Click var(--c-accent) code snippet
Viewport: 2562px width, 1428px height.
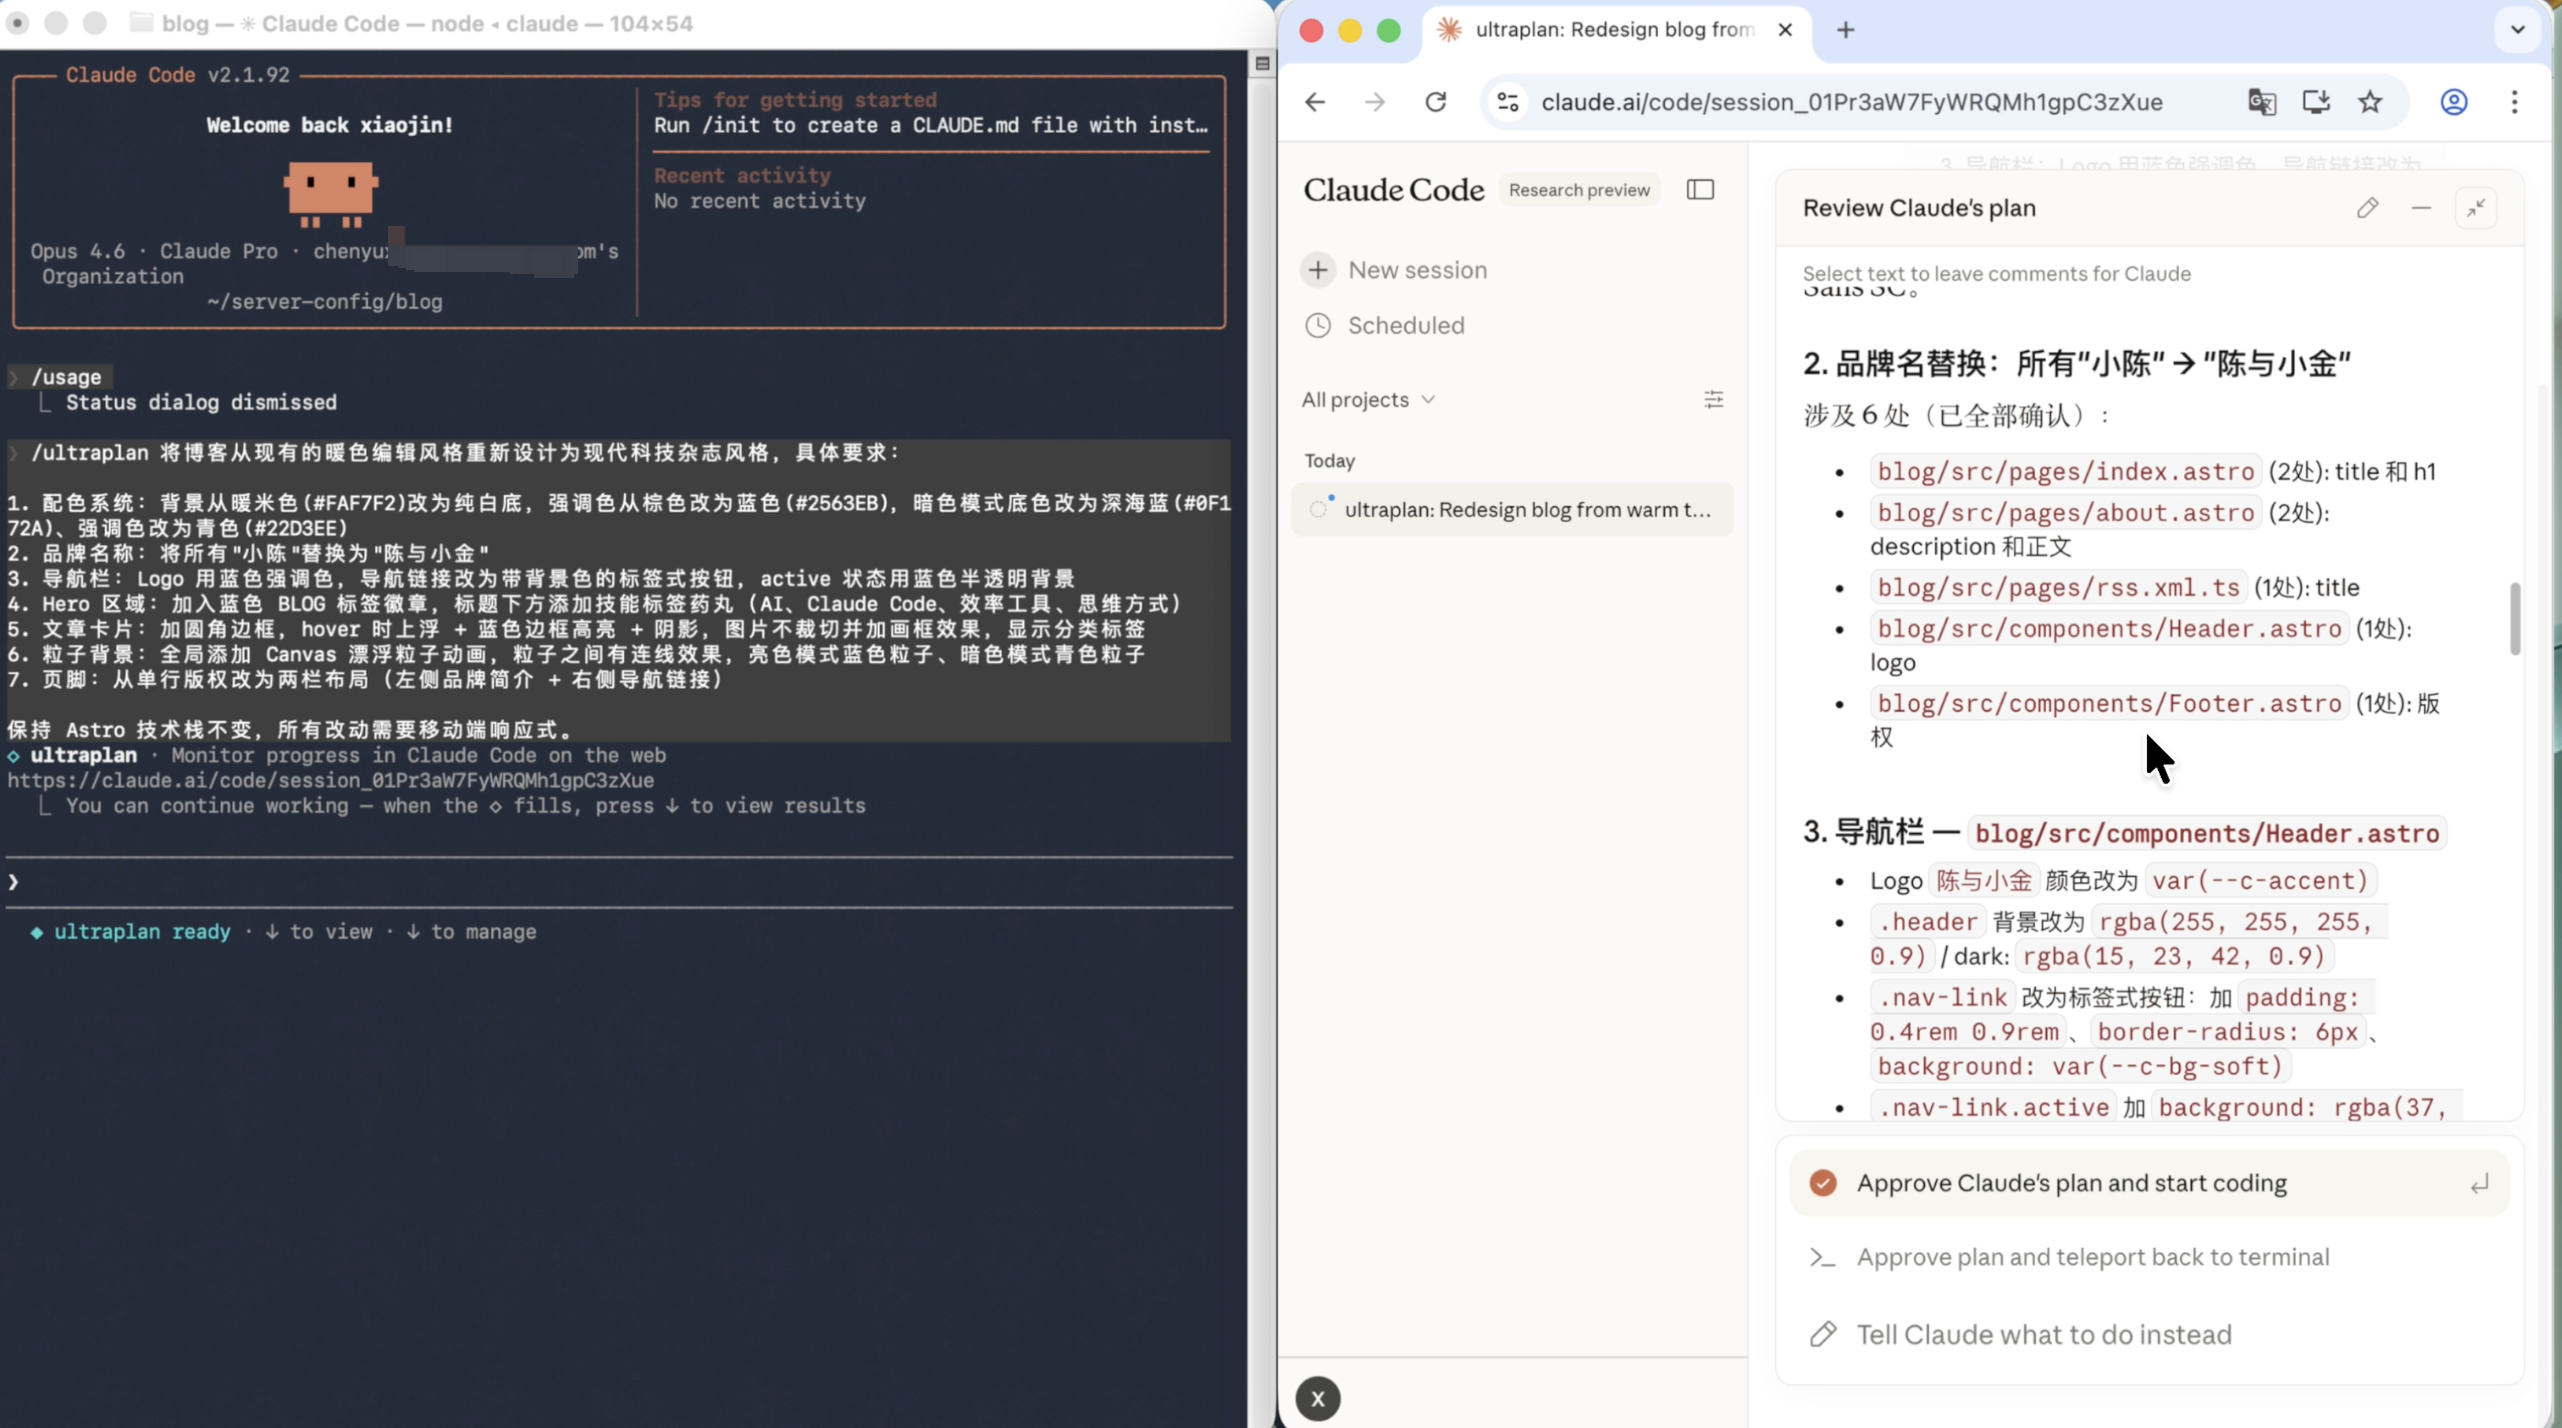[2260, 881]
